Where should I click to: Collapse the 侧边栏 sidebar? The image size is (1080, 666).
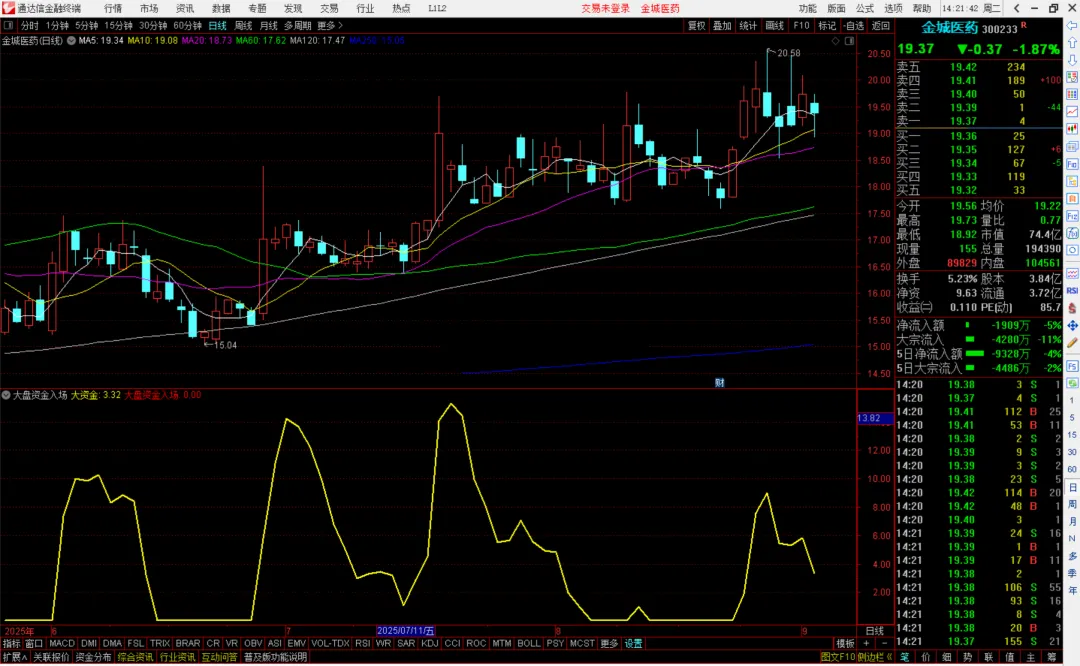(x=874, y=658)
